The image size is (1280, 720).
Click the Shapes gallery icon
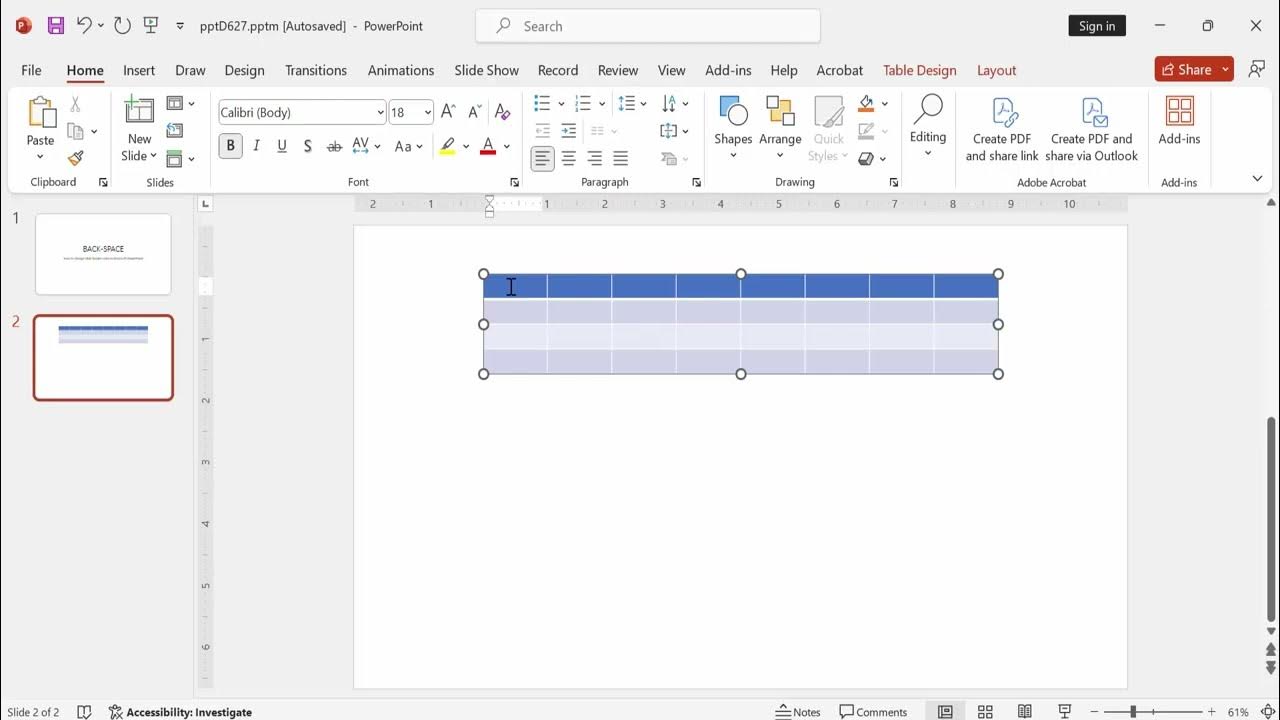tap(733, 111)
